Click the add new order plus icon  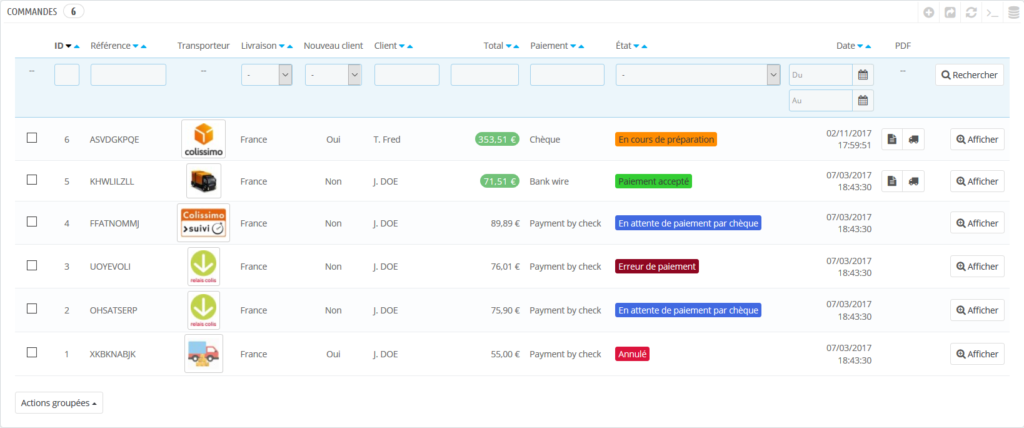[x=929, y=13]
